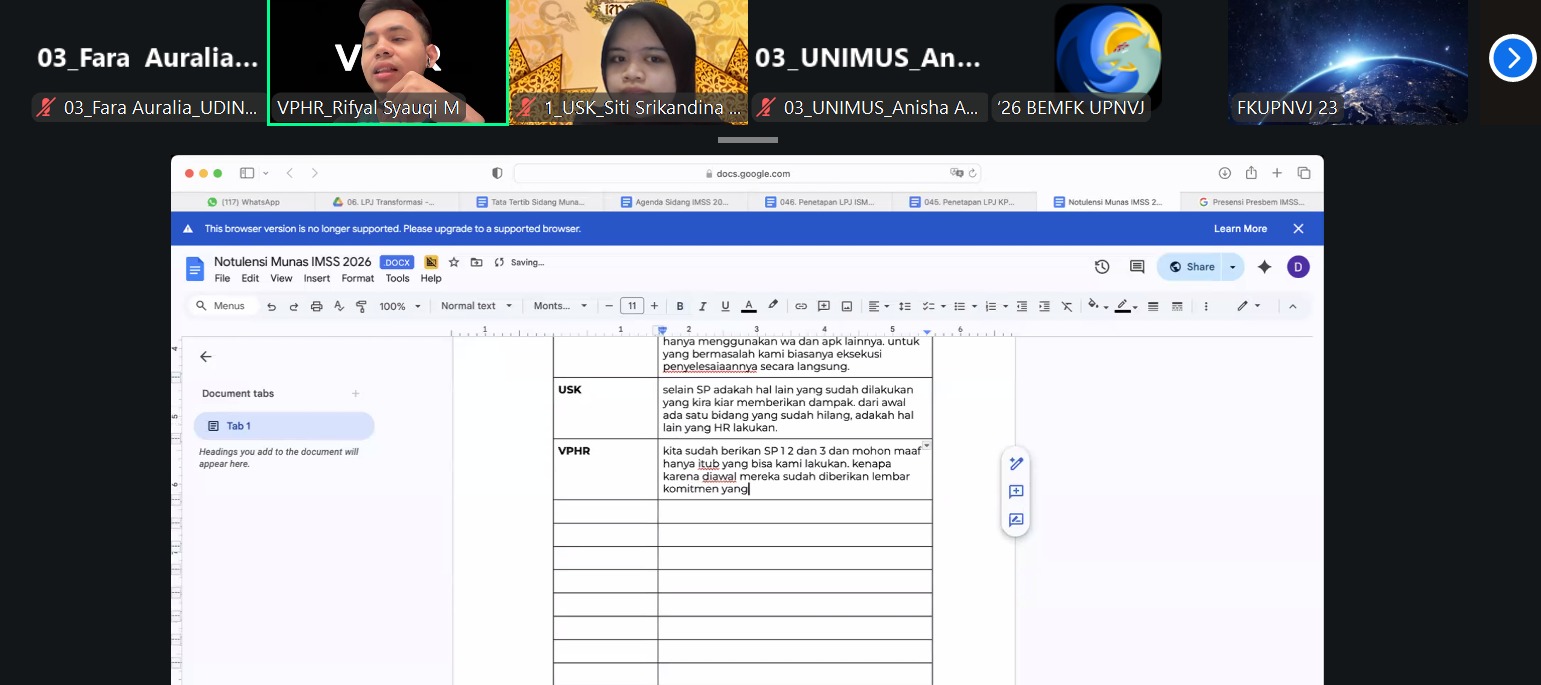Print the Notulensi document
1541x685 pixels.
pyautogui.click(x=317, y=306)
